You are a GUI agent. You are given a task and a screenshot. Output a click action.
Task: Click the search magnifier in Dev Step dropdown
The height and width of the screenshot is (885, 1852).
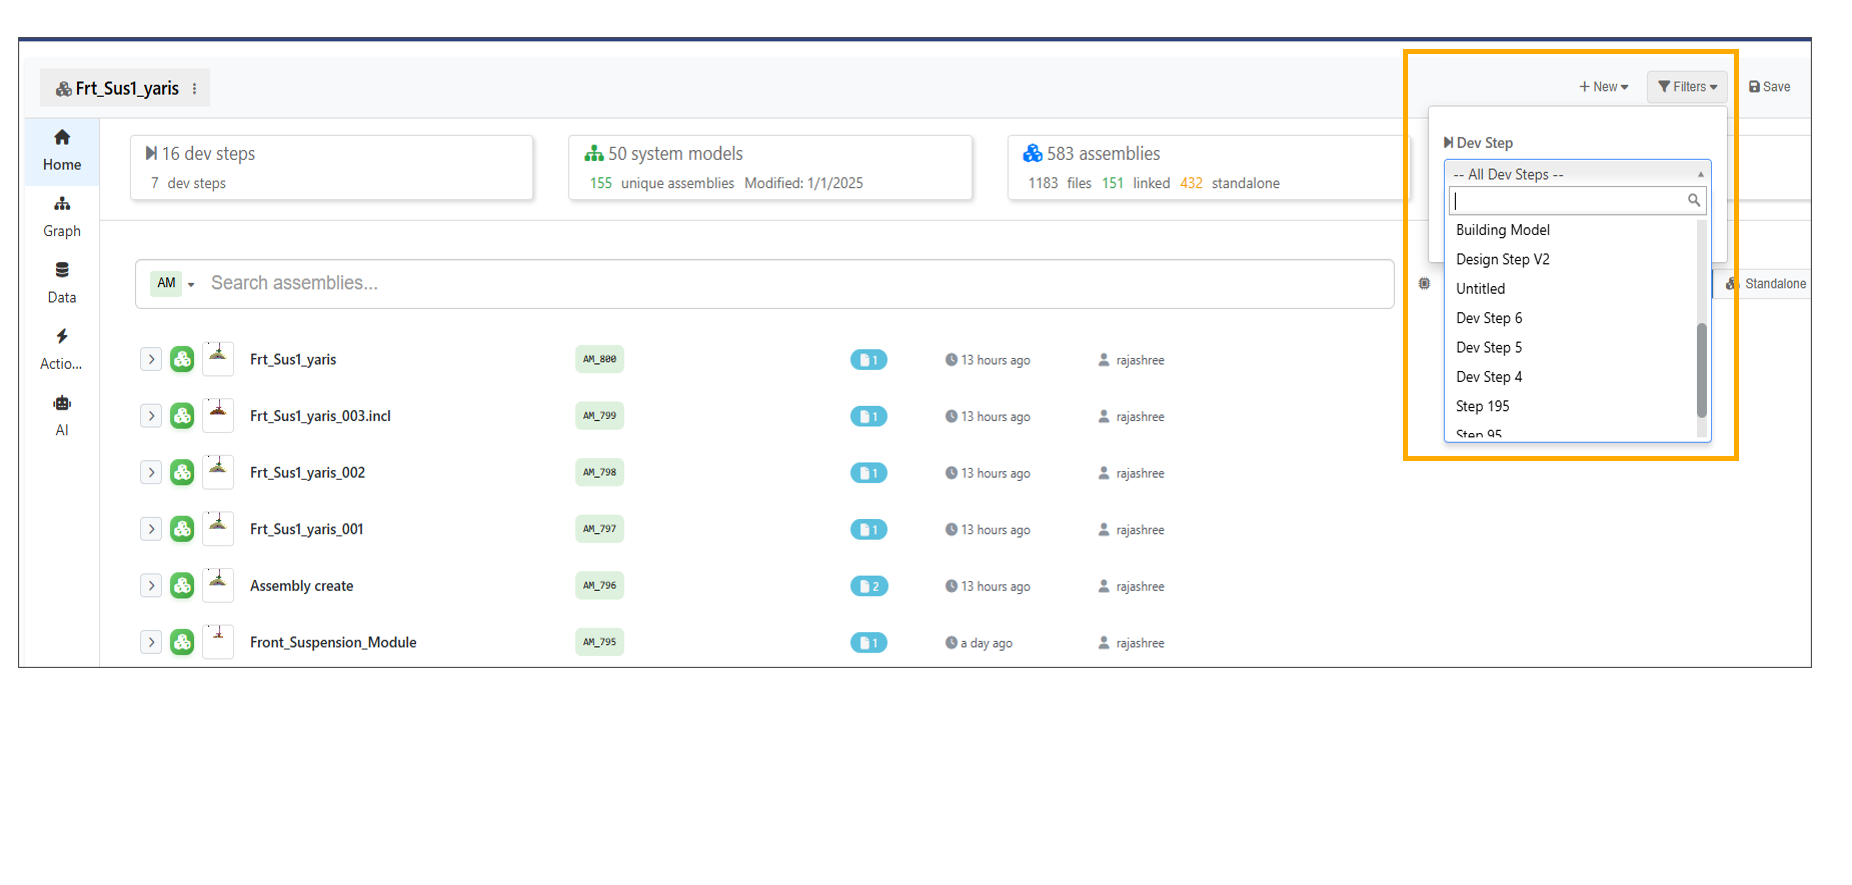pyautogui.click(x=1693, y=201)
